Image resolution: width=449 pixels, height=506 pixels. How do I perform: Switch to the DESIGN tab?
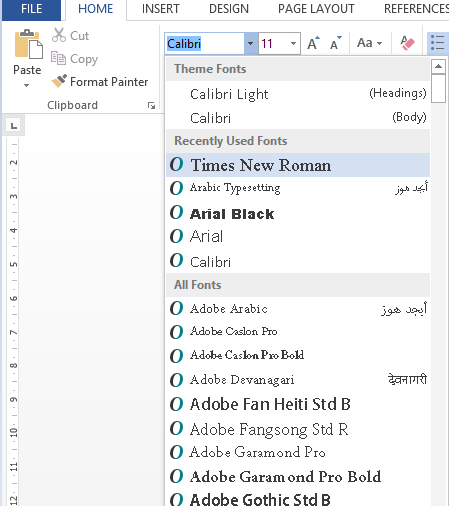pos(229,9)
